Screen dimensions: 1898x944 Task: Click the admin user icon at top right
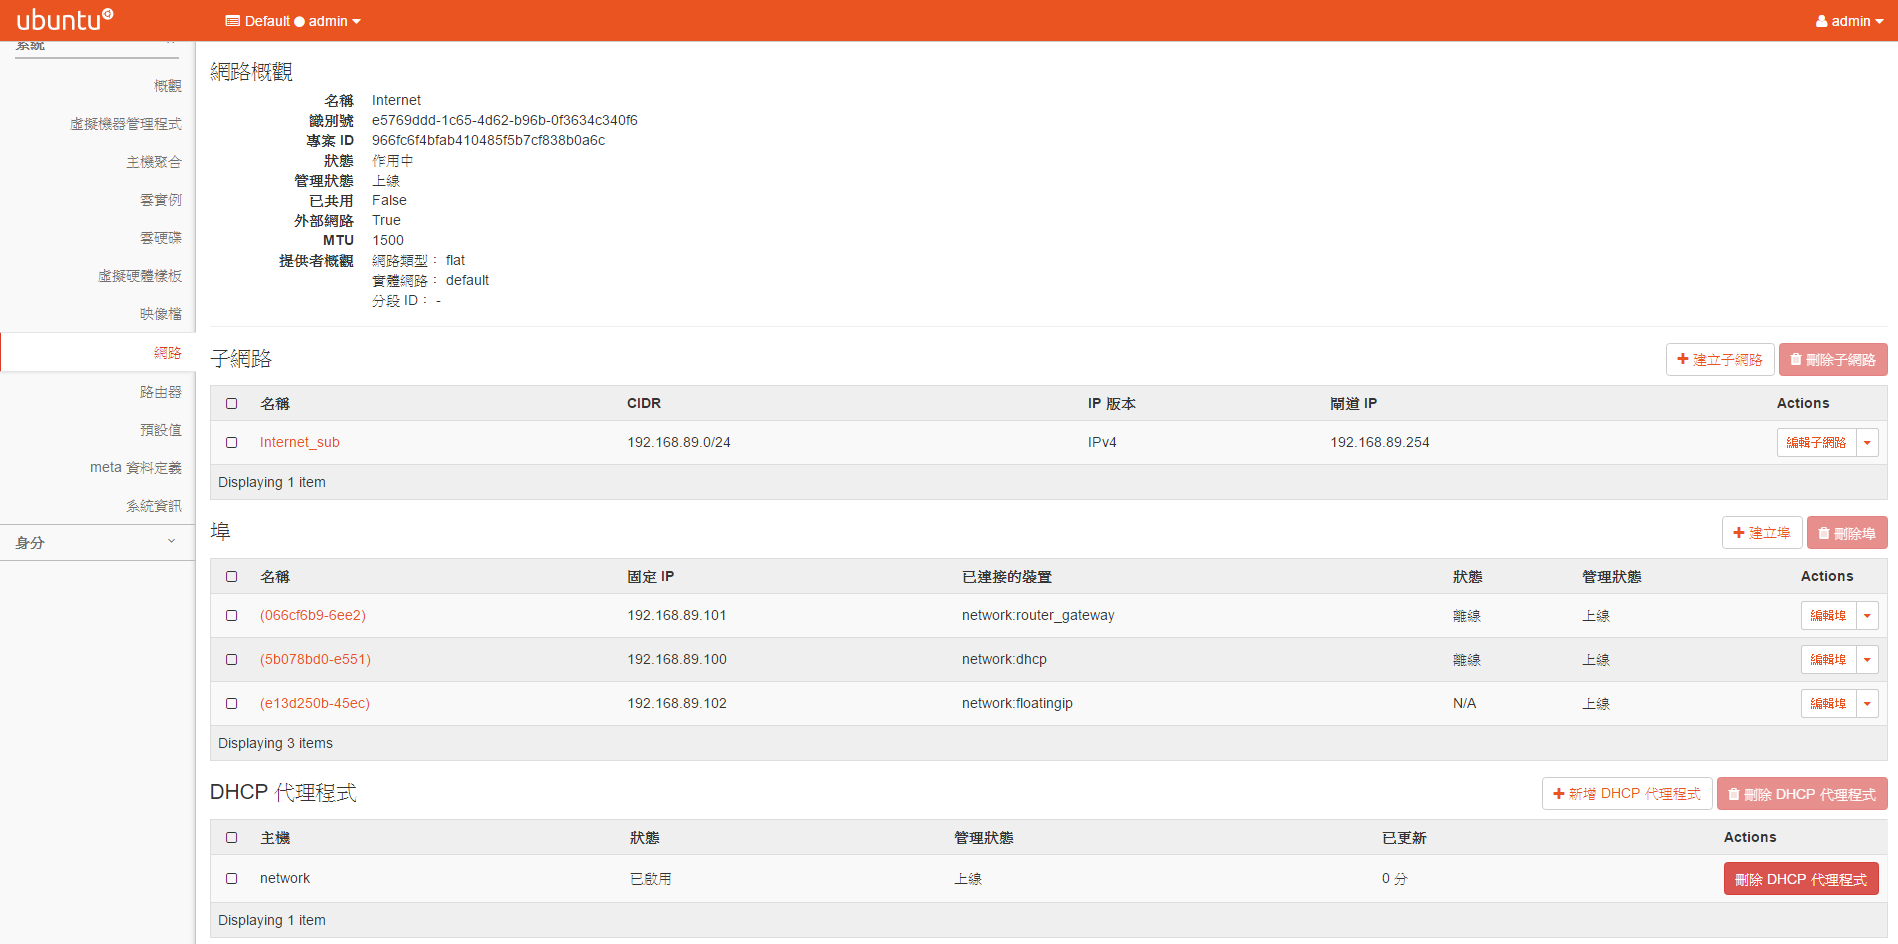pyautogui.click(x=1822, y=21)
